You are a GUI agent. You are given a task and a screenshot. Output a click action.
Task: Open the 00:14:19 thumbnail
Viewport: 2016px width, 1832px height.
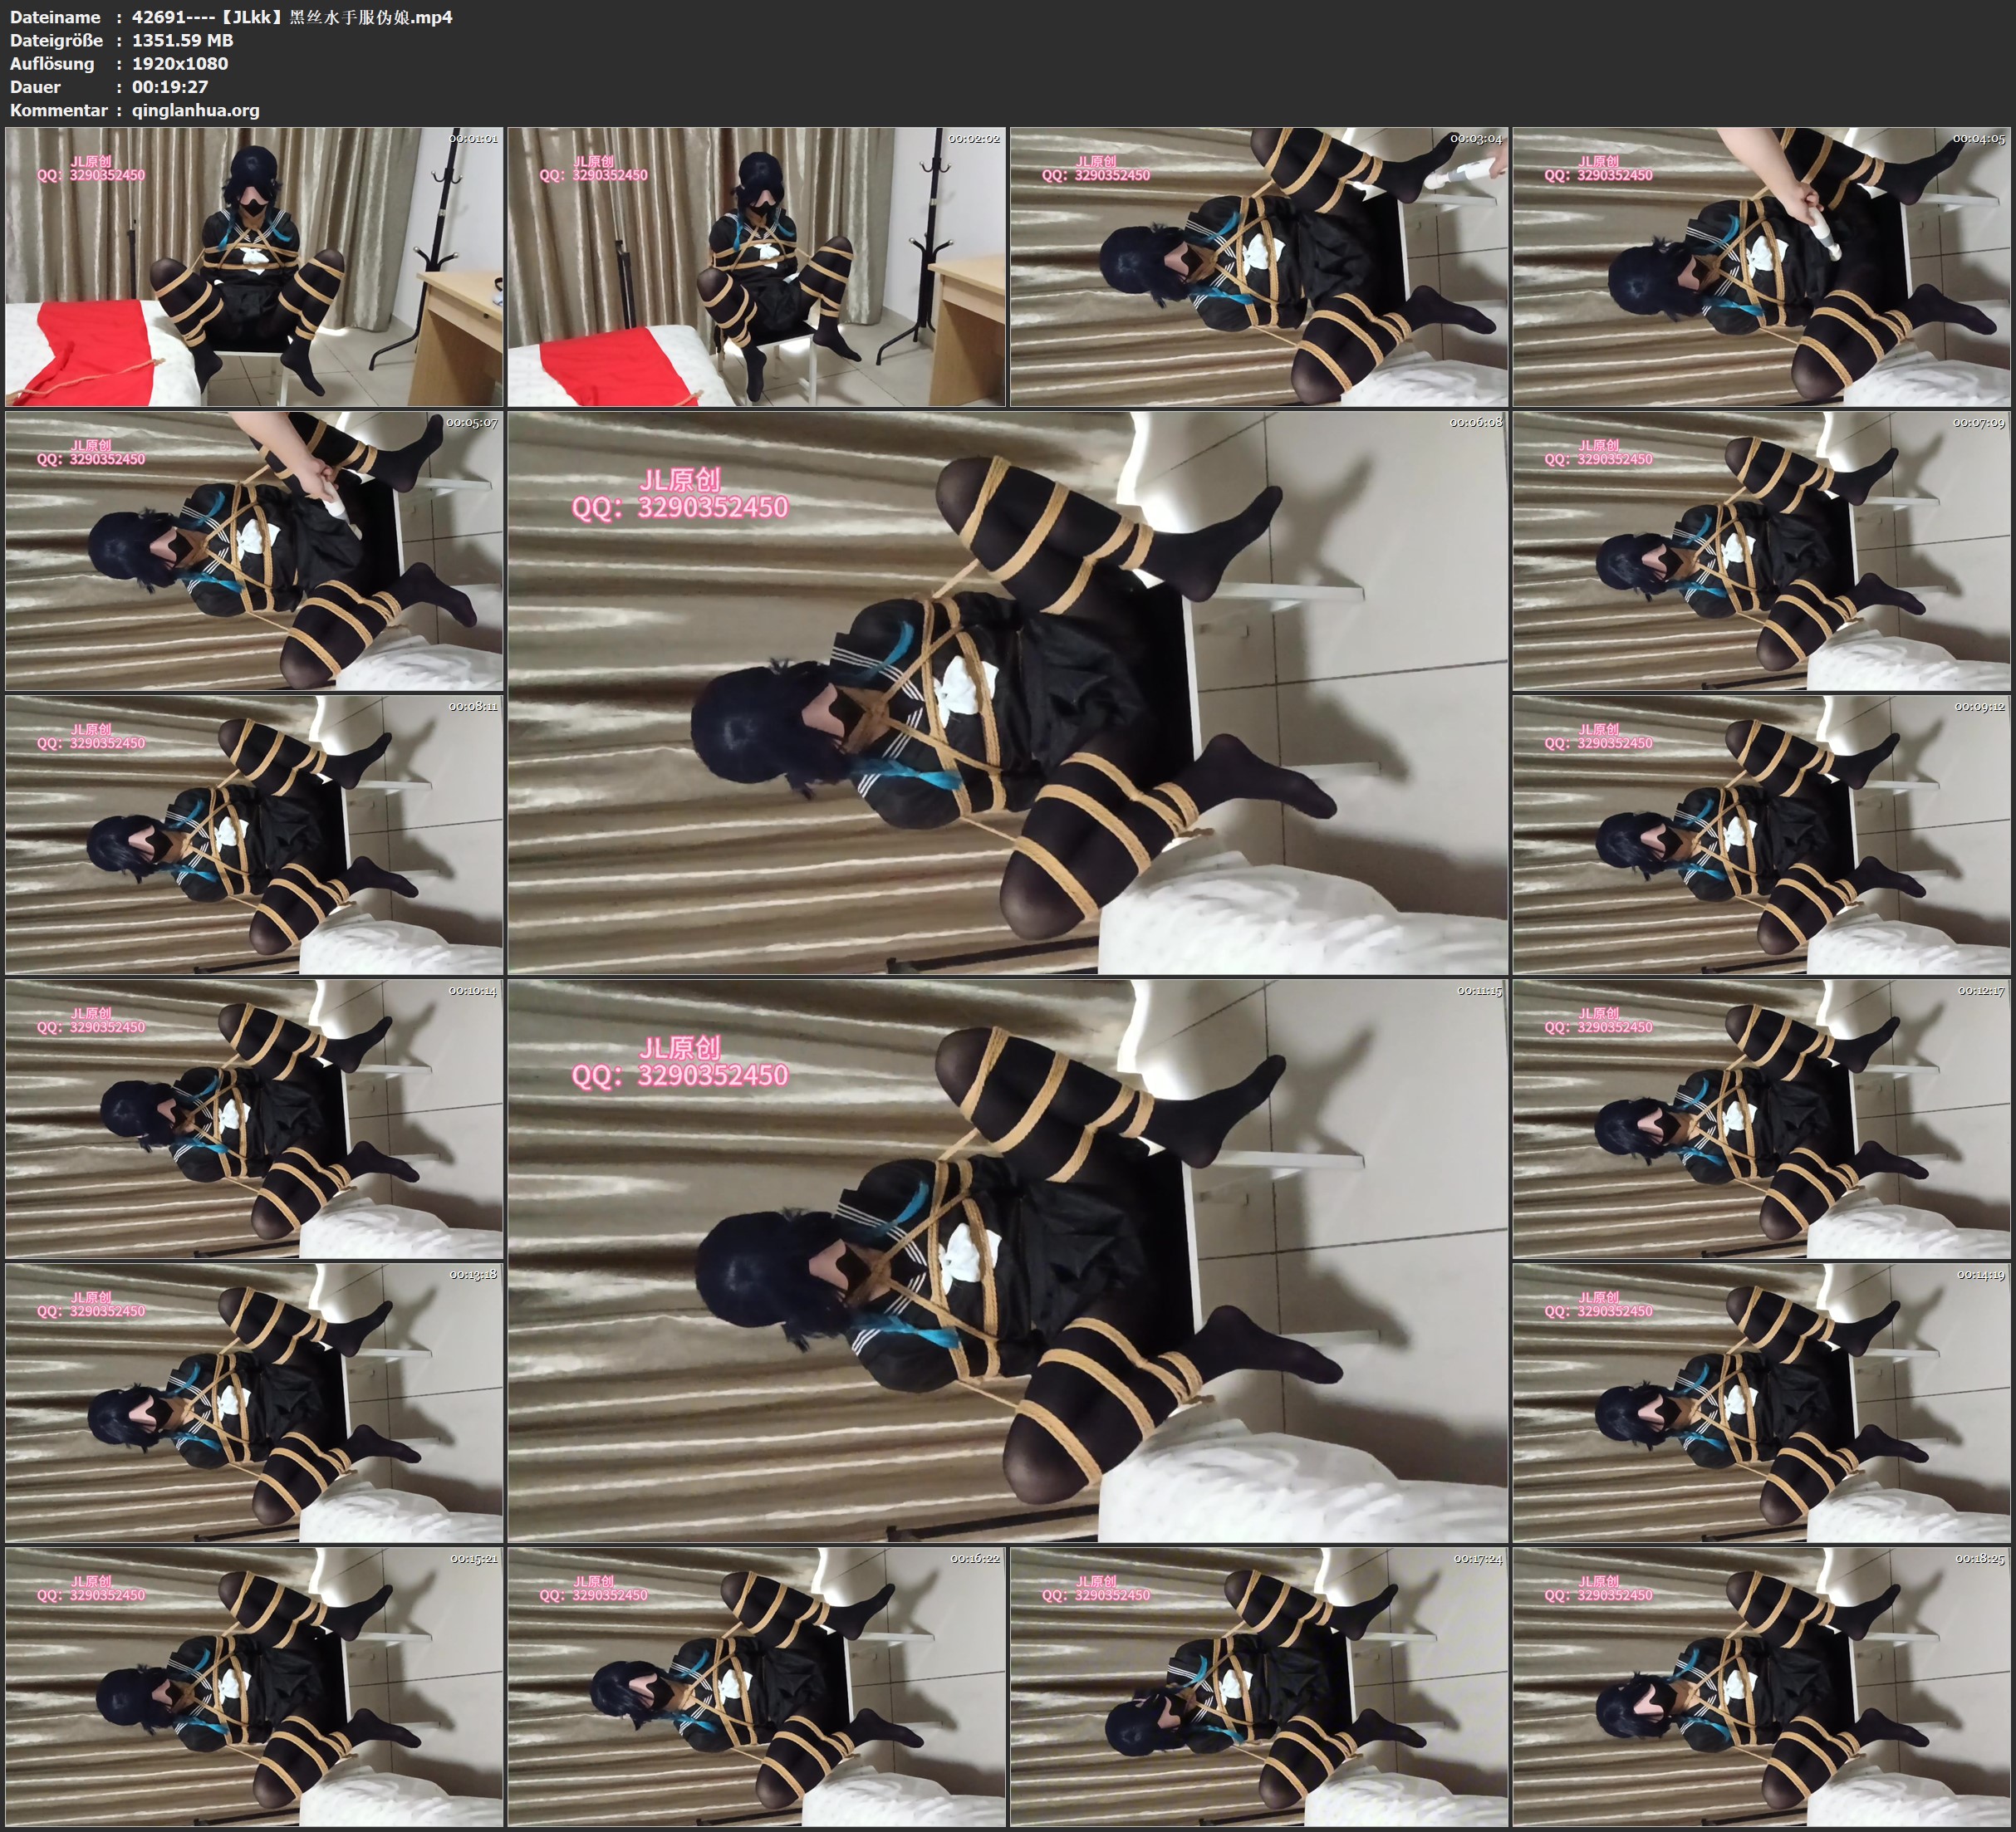1762,1403
